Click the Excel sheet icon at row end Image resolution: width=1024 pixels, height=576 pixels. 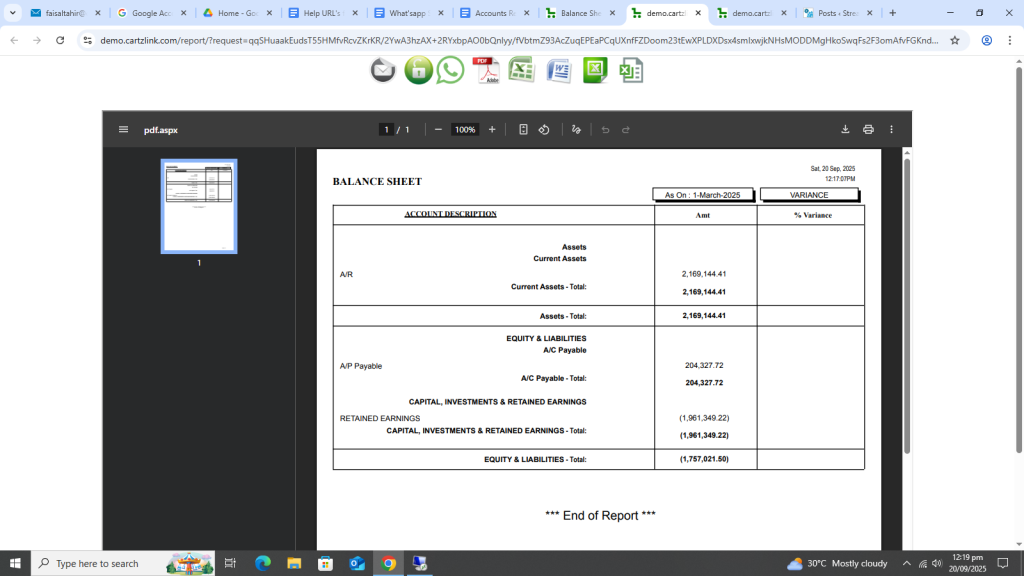(631, 70)
